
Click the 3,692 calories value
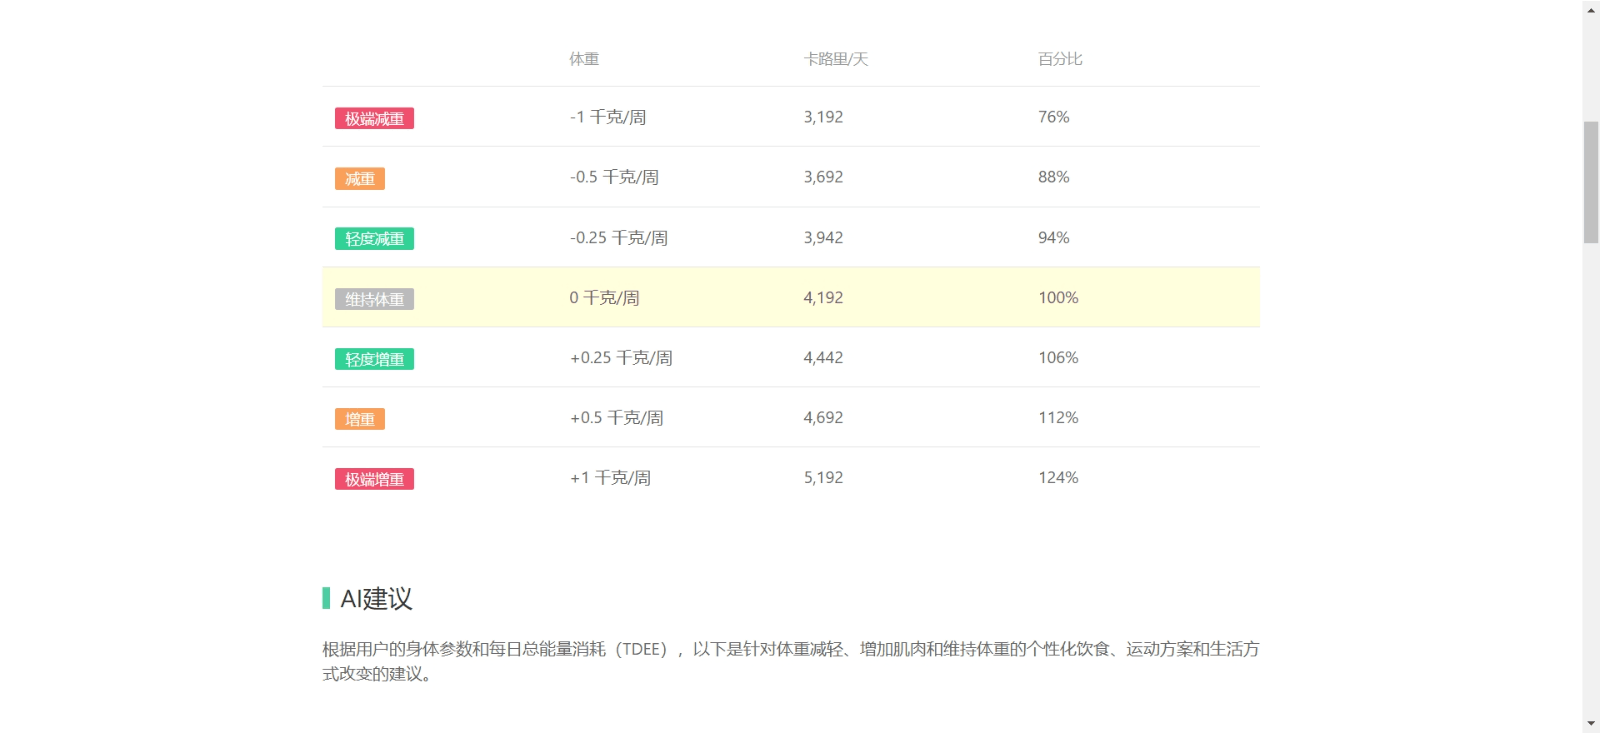tap(823, 177)
